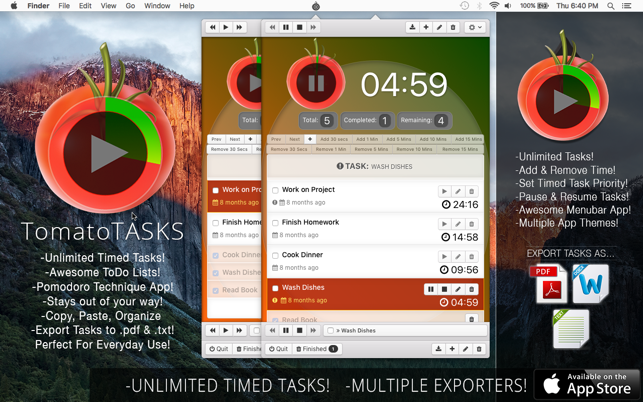Click the trash icon in front window's bottom bar
Image resolution: width=643 pixels, height=402 pixels.
tap(479, 349)
